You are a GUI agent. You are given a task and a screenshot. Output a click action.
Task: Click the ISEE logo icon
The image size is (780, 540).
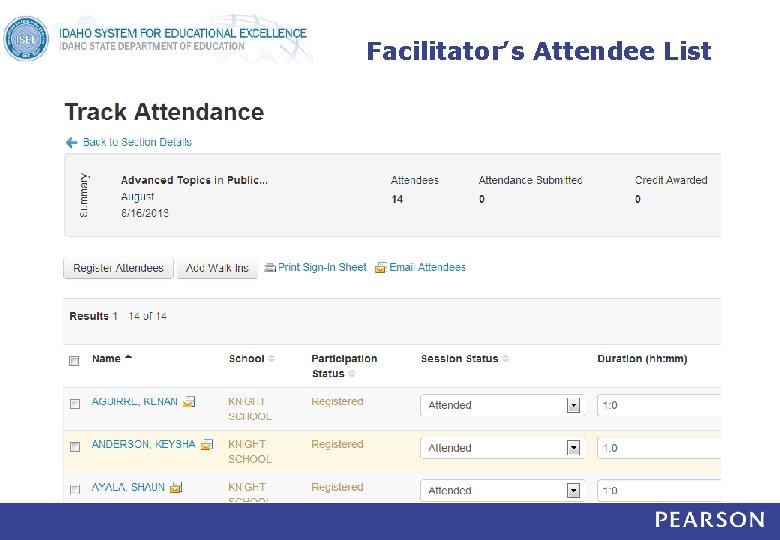pyautogui.click(x=26, y=39)
